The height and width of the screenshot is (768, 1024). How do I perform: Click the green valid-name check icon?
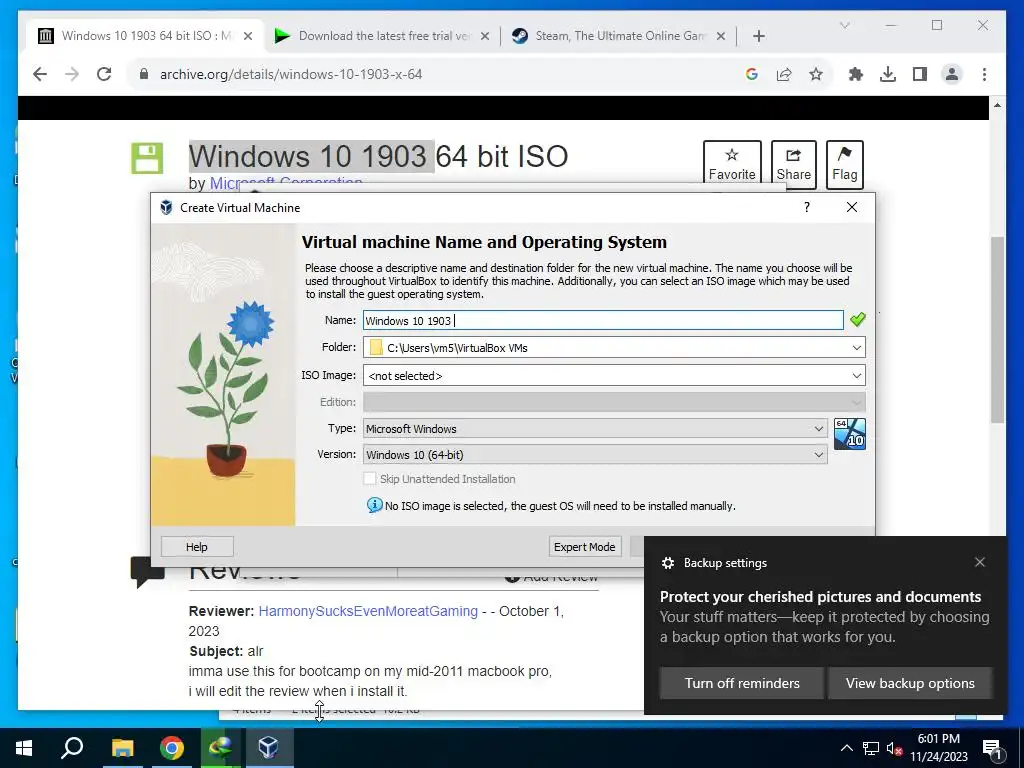(857, 319)
